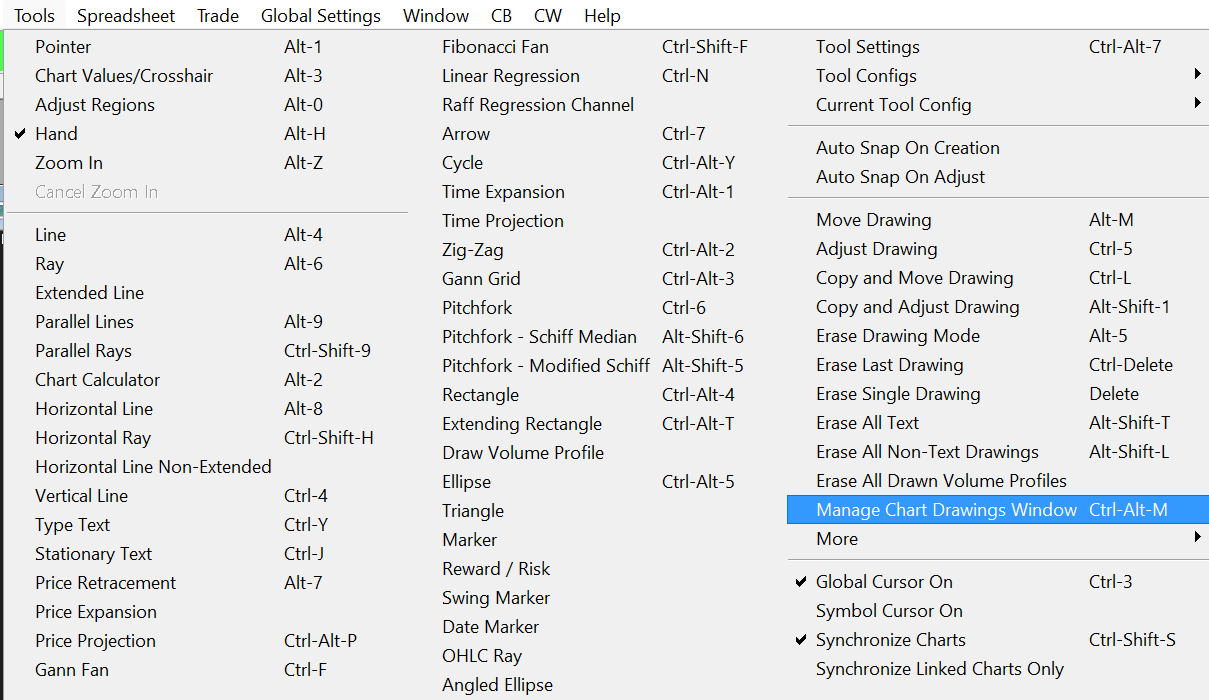
Task: Toggle Global Cursor On option
Action: click(884, 582)
